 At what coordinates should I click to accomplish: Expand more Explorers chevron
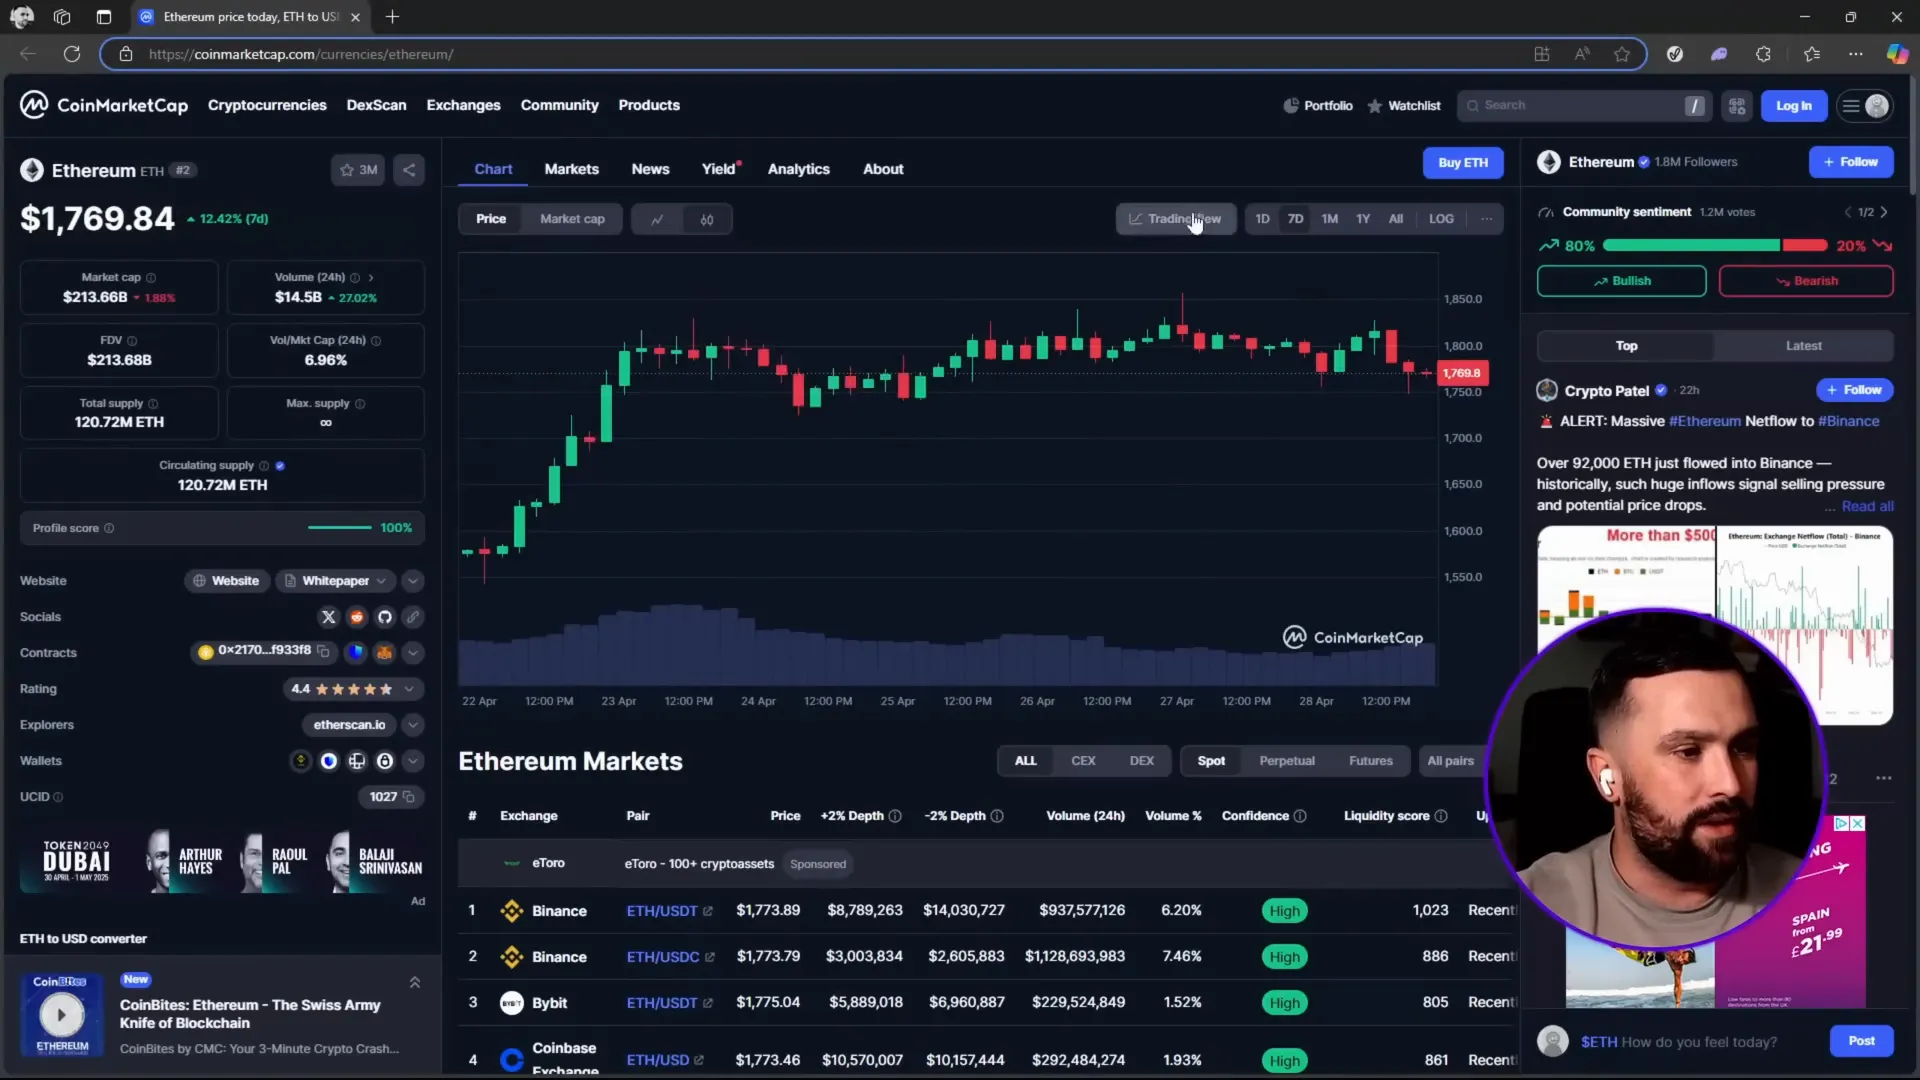click(x=413, y=725)
